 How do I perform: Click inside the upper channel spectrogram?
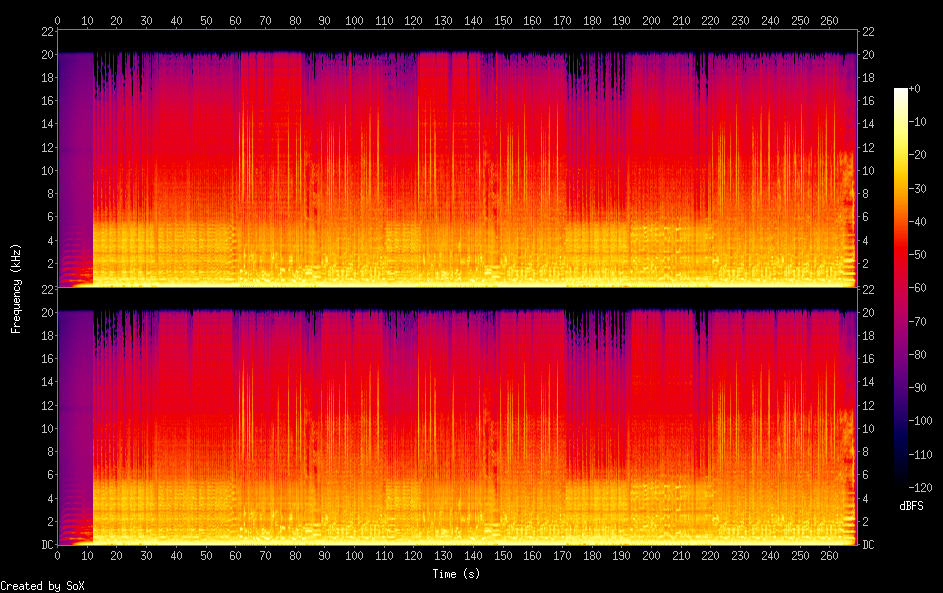pyautogui.click(x=457, y=159)
